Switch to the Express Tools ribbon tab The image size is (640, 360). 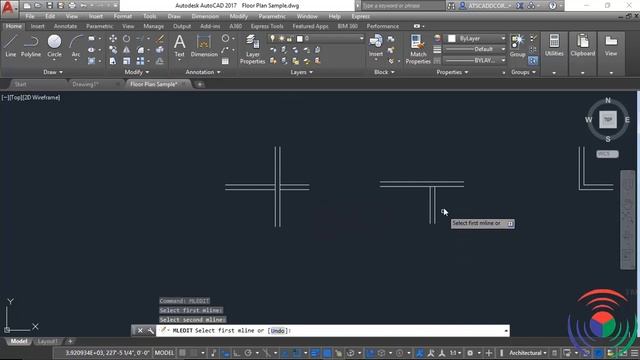[267, 26]
